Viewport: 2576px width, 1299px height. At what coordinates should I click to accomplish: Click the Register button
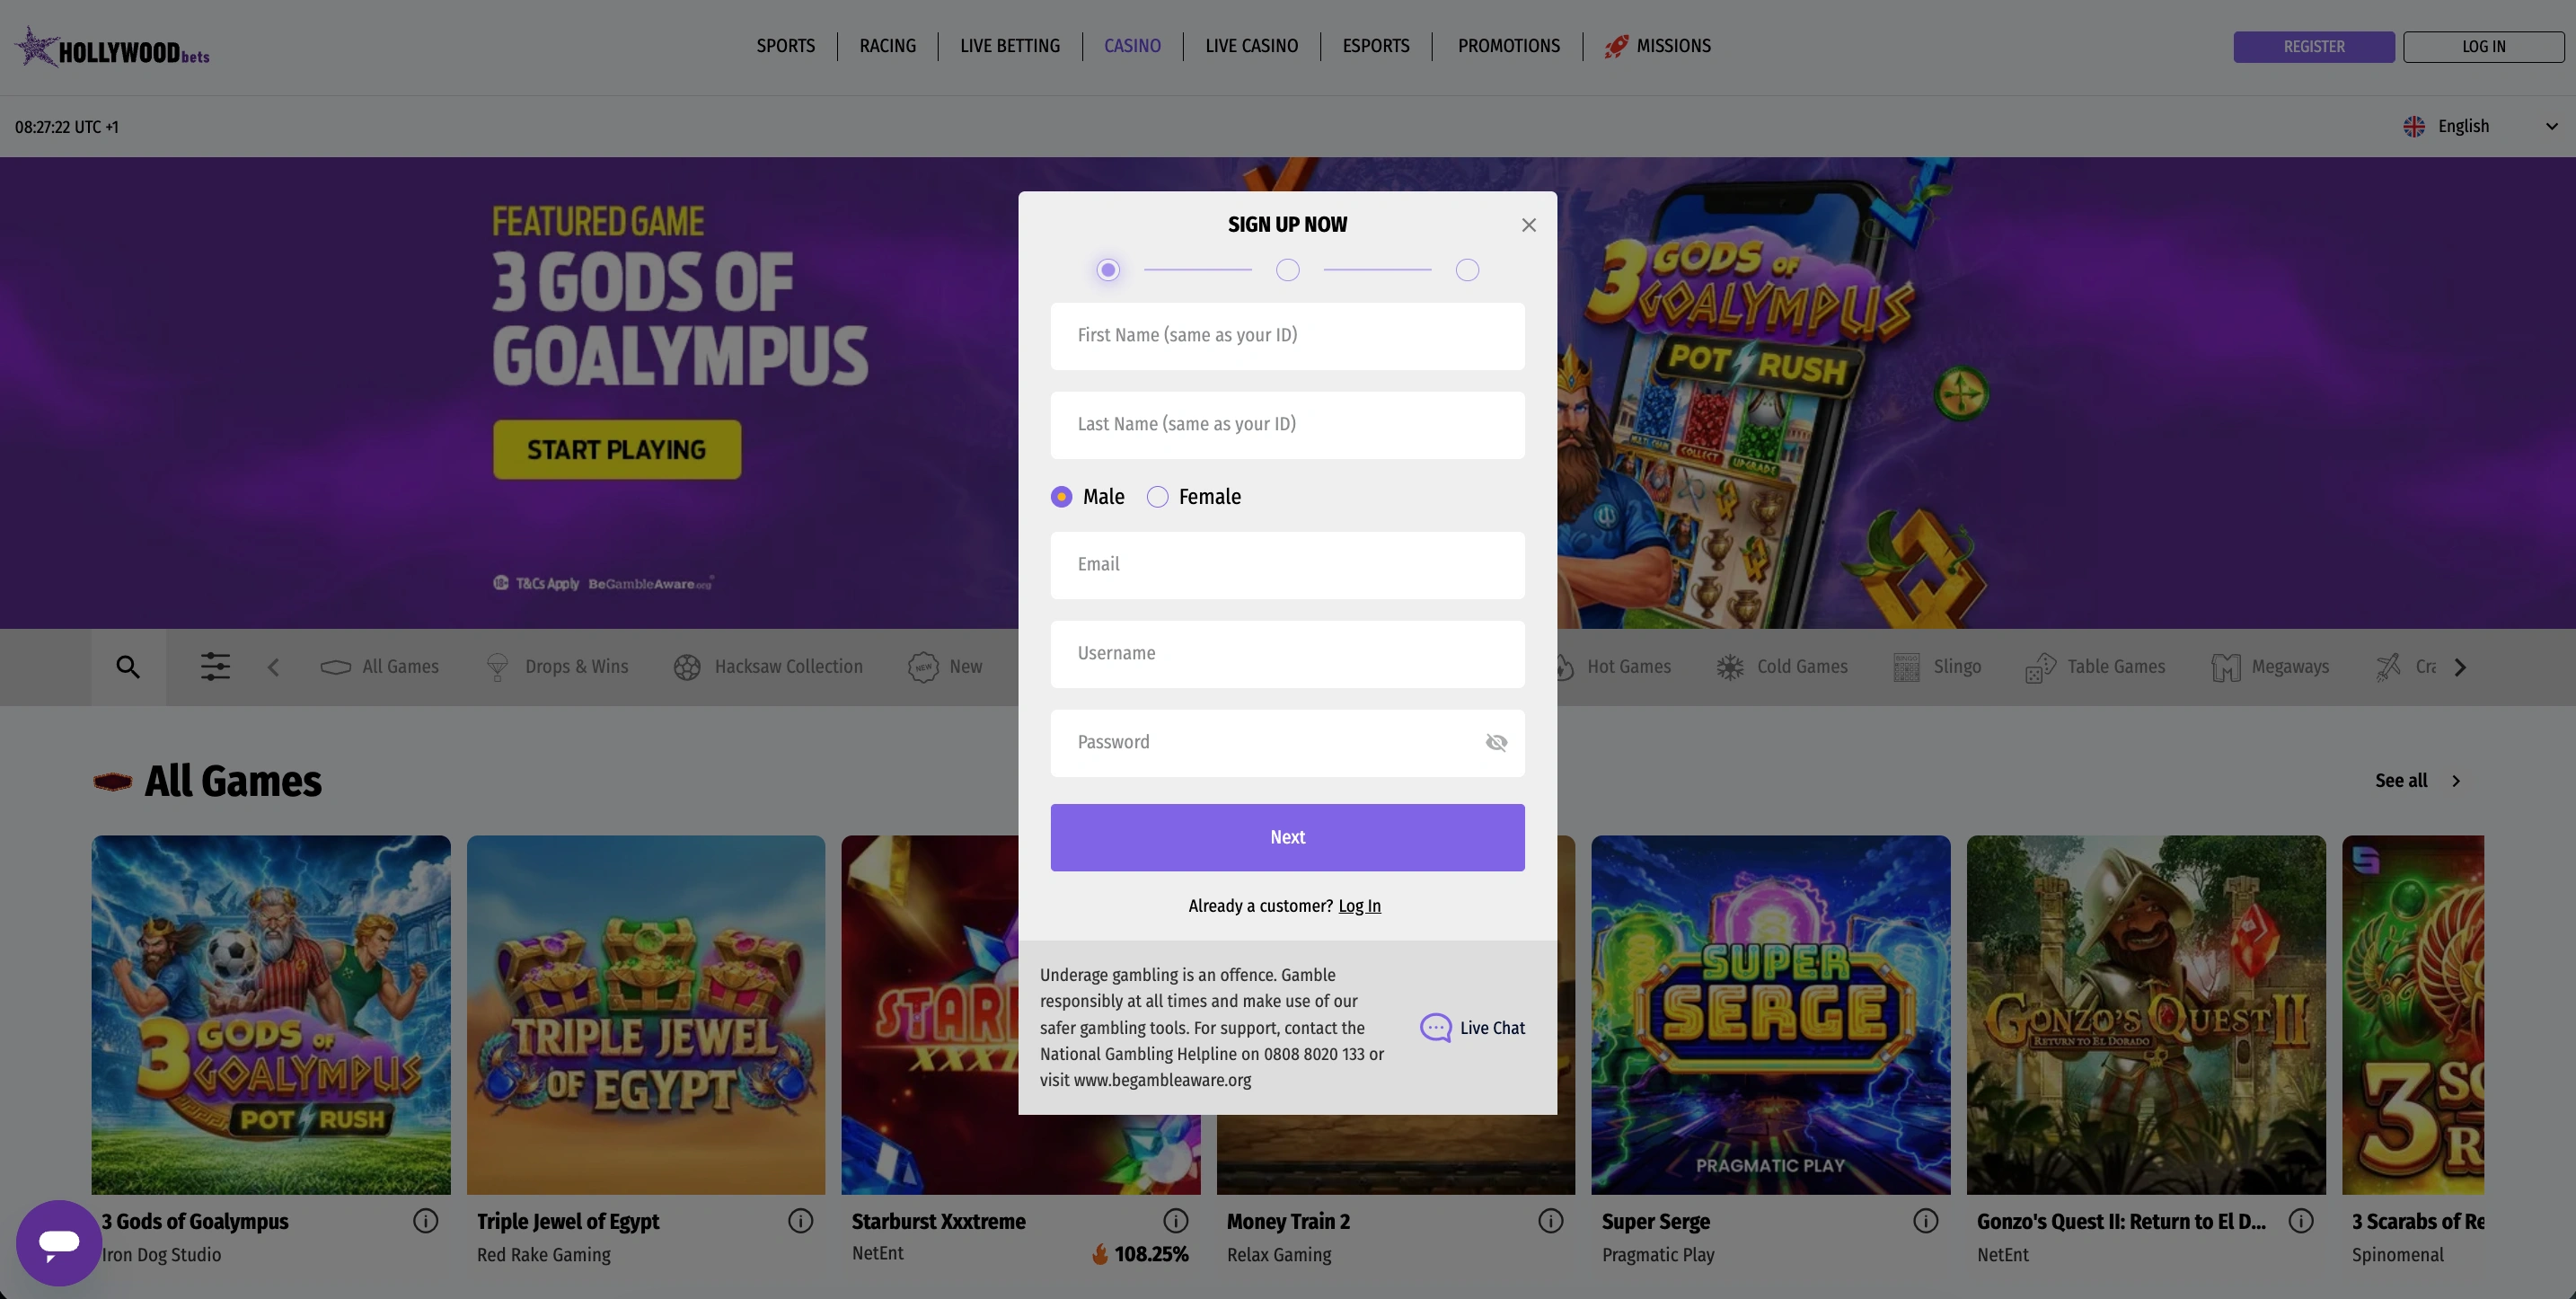pos(2314,47)
